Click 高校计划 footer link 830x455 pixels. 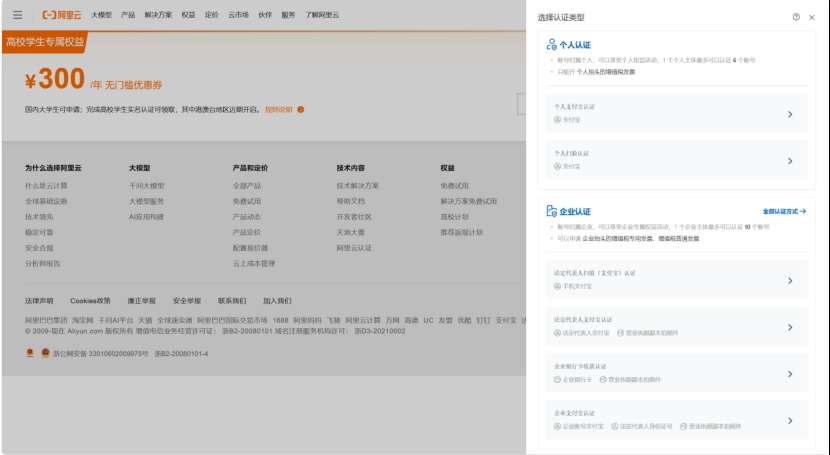click(455, 217)
